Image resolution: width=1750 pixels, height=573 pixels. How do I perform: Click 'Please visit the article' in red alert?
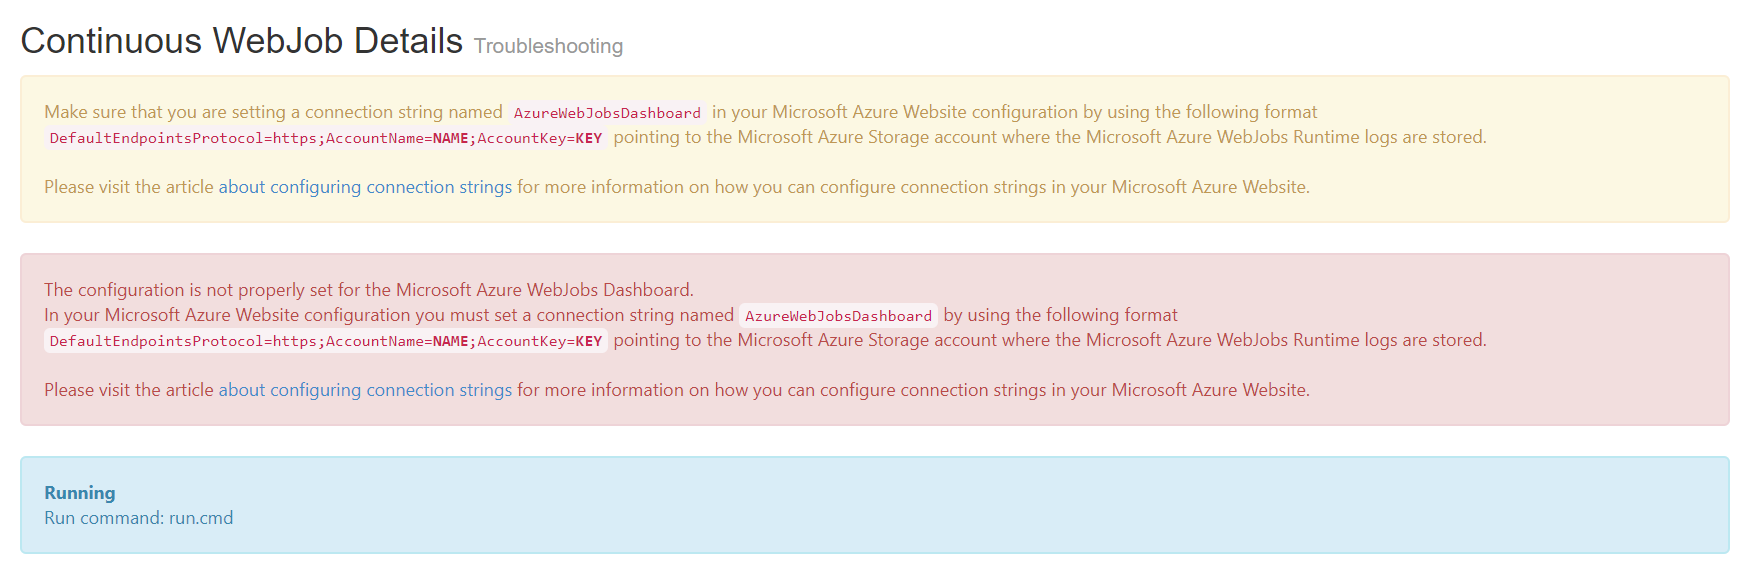click(129, 390)
